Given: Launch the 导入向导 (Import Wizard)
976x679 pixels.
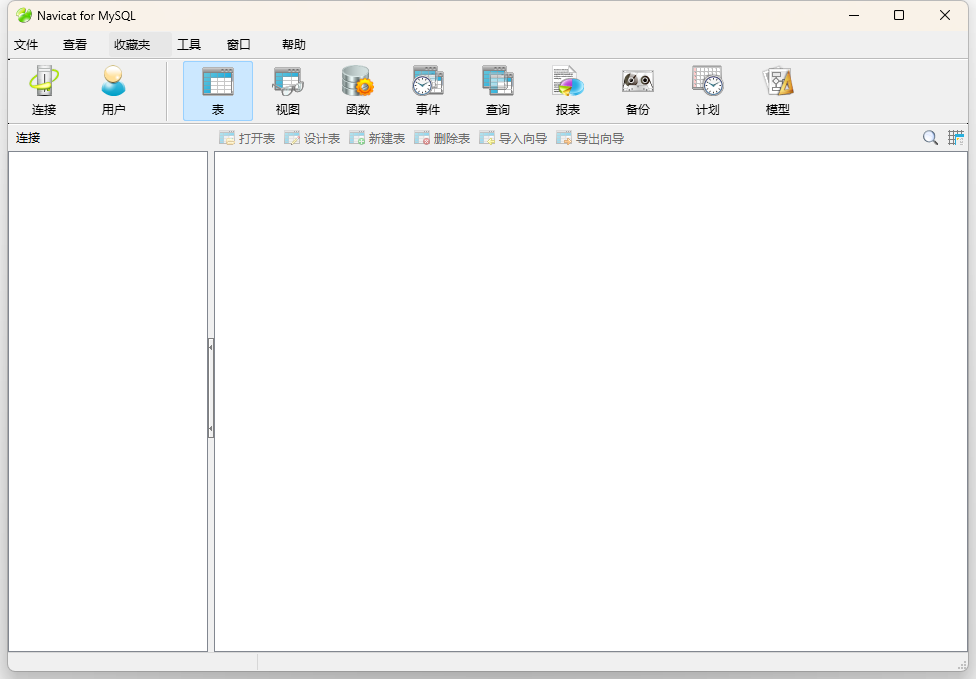Looking at the screenshot, I should [513, 138].
